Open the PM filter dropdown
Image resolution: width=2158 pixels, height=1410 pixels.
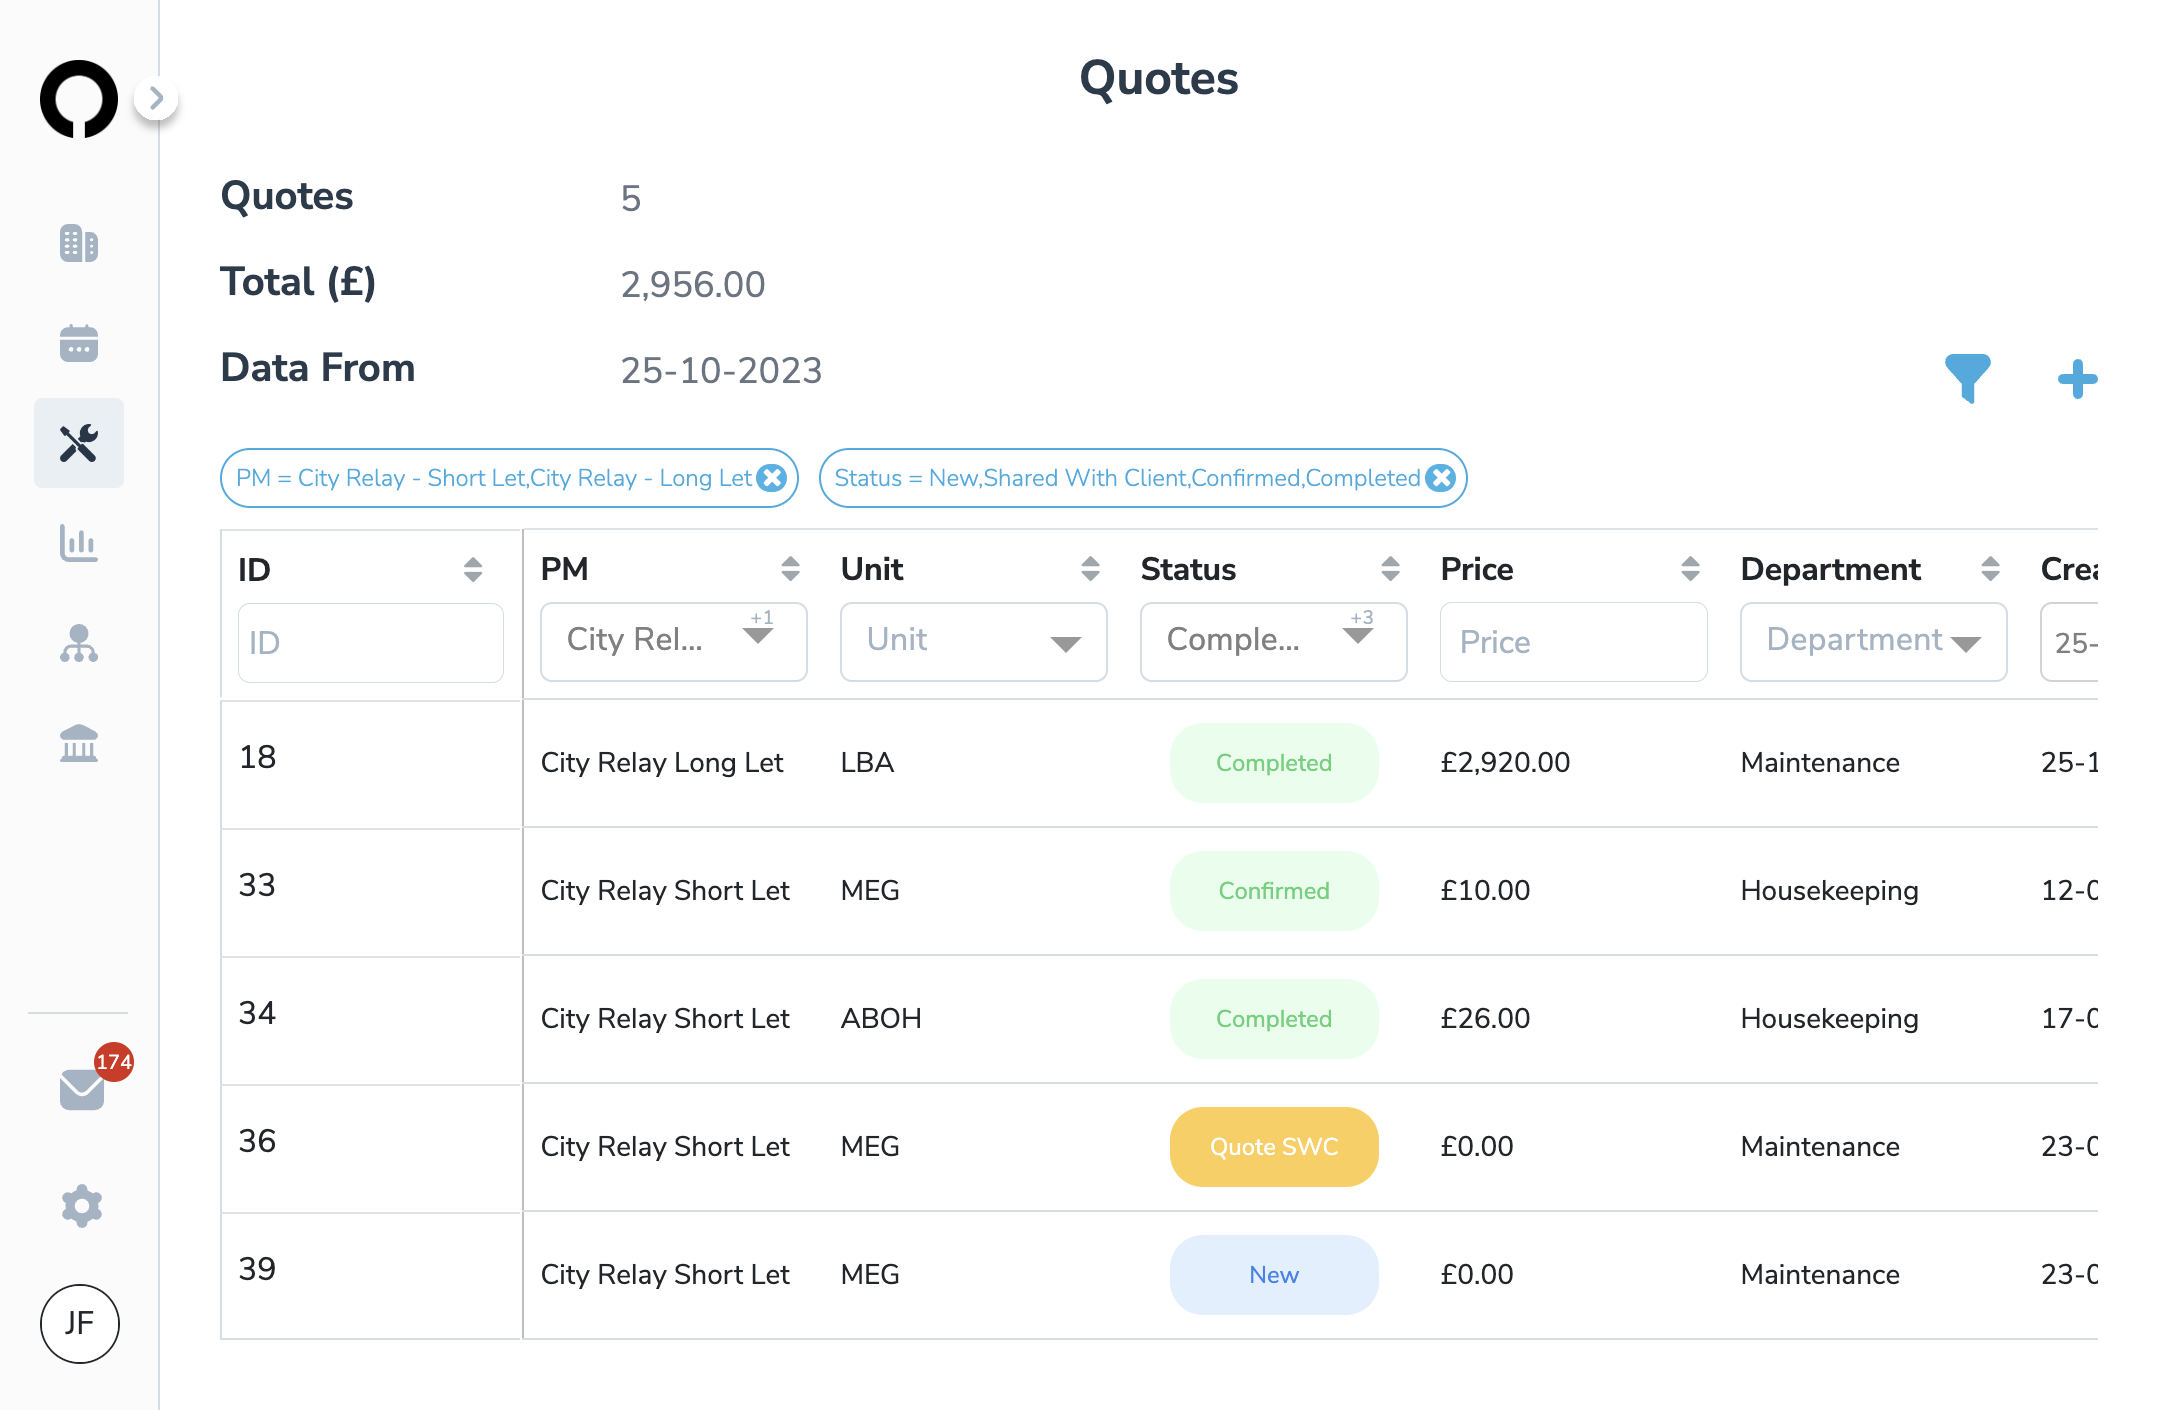[674, 642]
